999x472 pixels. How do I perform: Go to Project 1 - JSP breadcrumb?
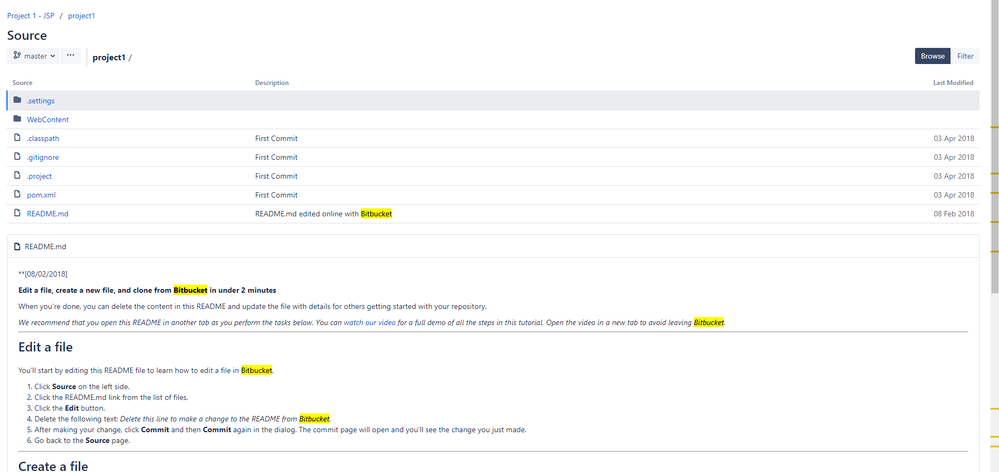coord(31,16)
